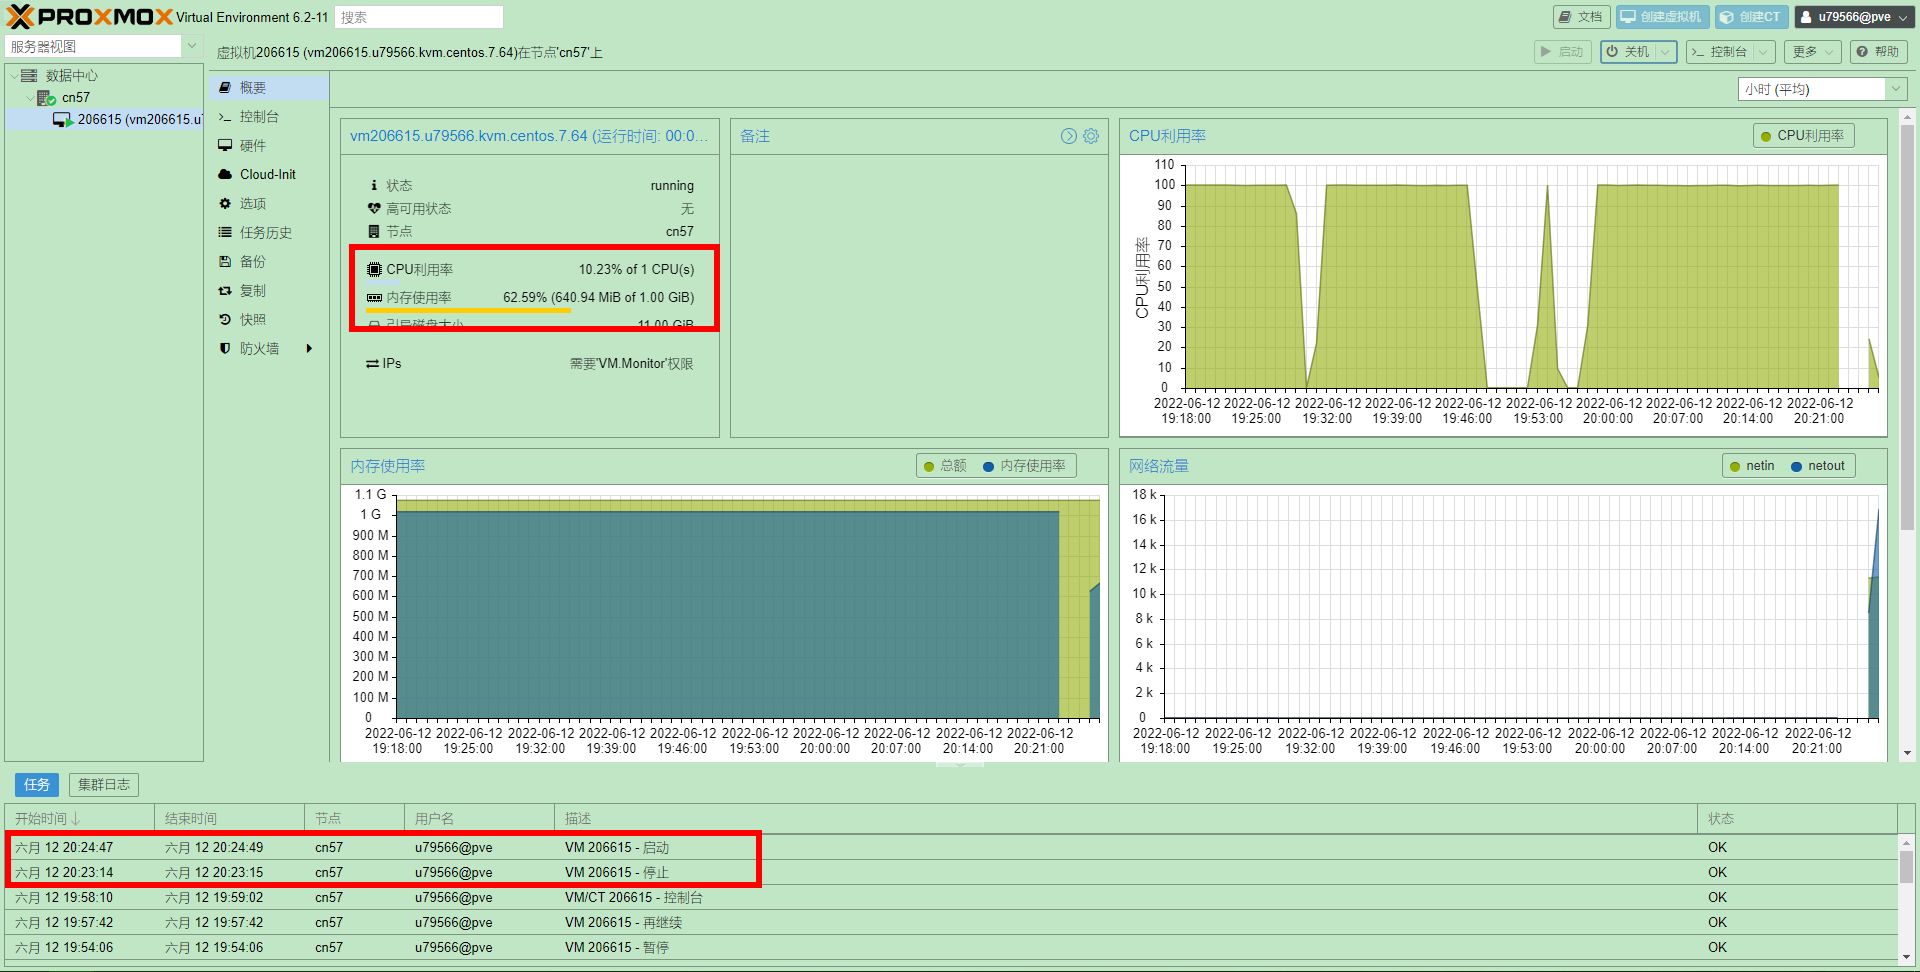Open the 文档 documentation button
This screenshot has width=1920, height=972.
1581,17
